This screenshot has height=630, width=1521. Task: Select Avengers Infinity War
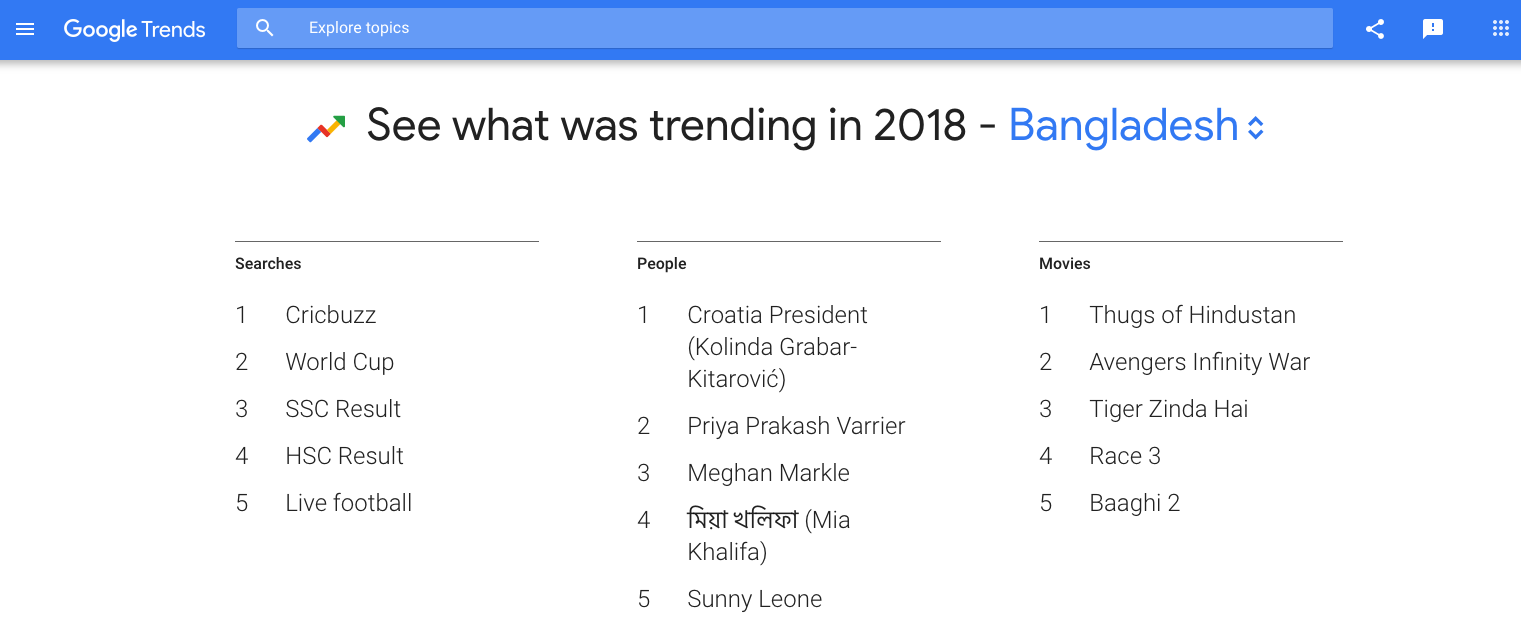tap(1199, 362)
